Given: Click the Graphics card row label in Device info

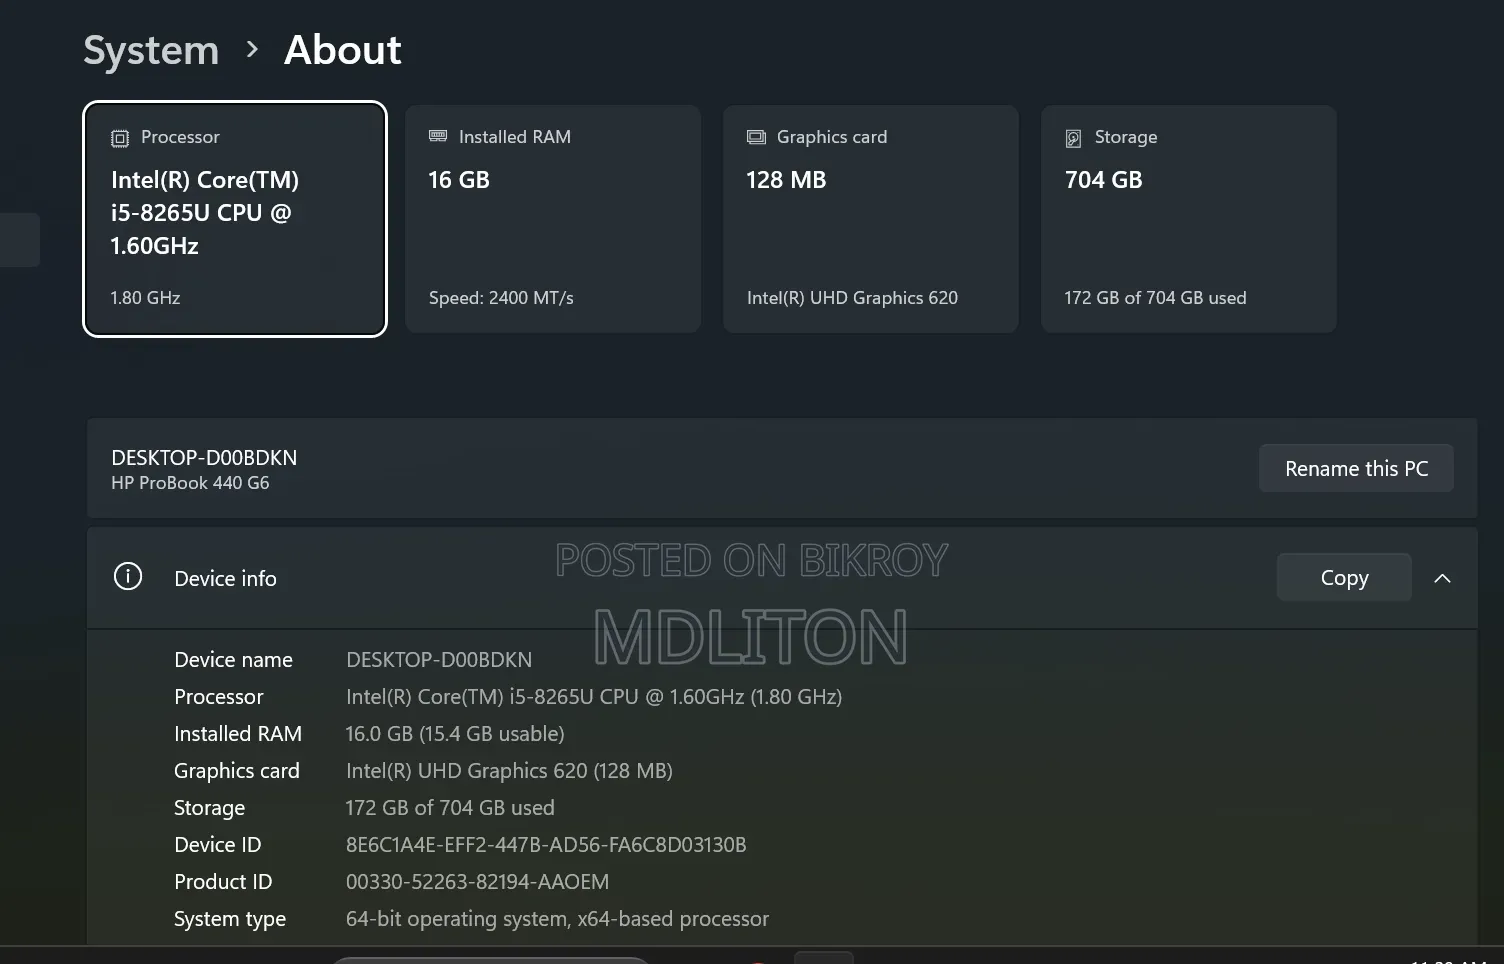Looking at the screenshot, I should point(237,771).
